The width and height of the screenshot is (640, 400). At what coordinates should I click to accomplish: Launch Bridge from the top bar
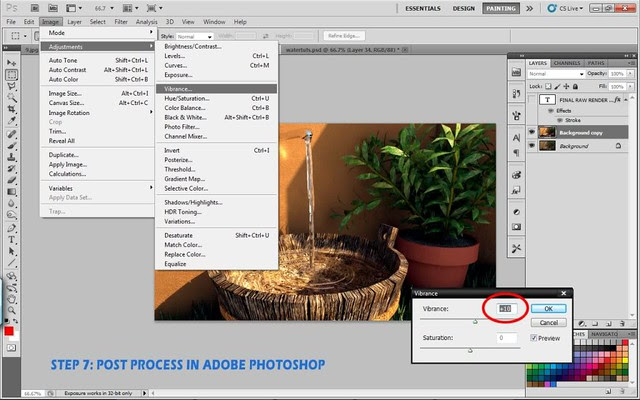[x=35, y=8]
